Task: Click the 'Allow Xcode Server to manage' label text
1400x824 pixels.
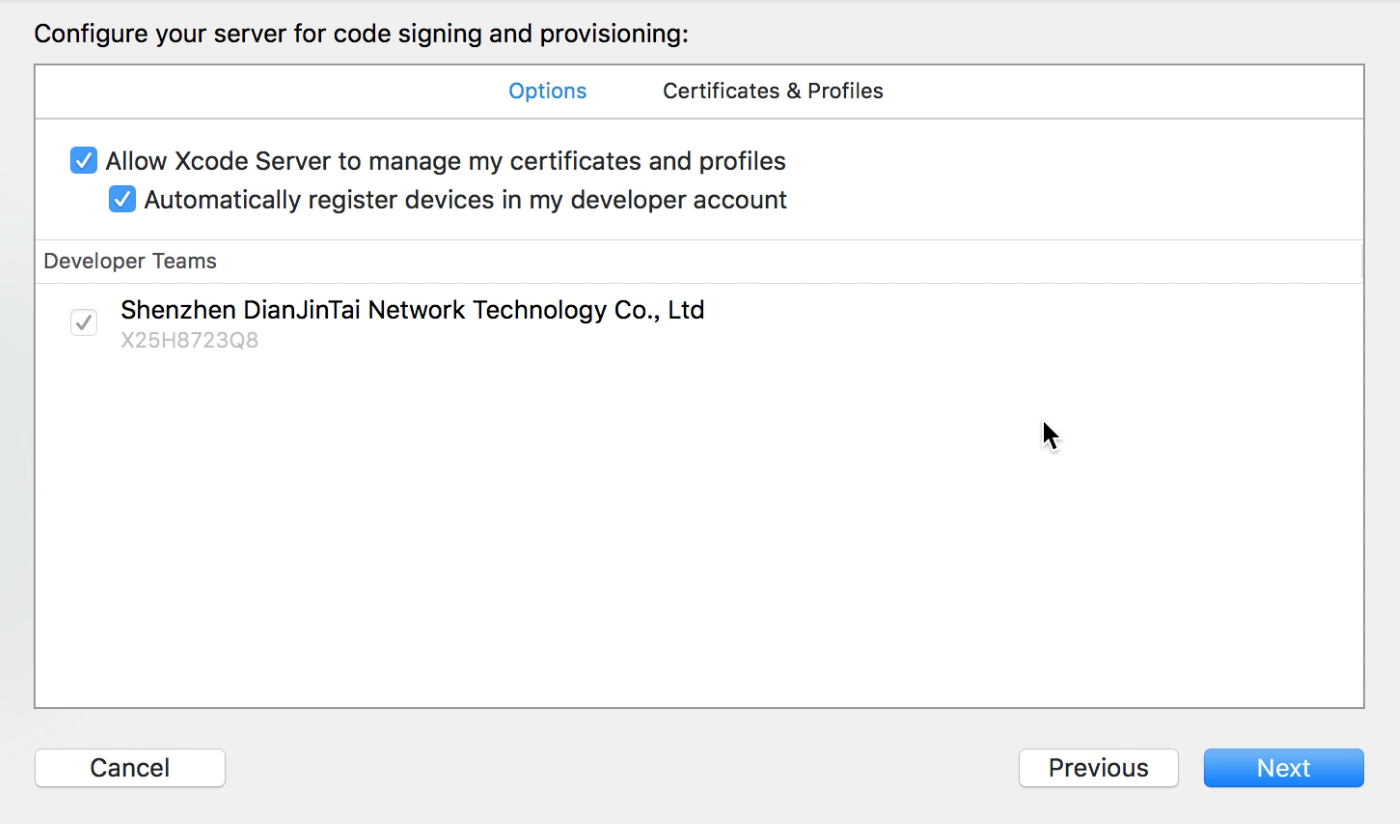Action: tap(445, 161)
